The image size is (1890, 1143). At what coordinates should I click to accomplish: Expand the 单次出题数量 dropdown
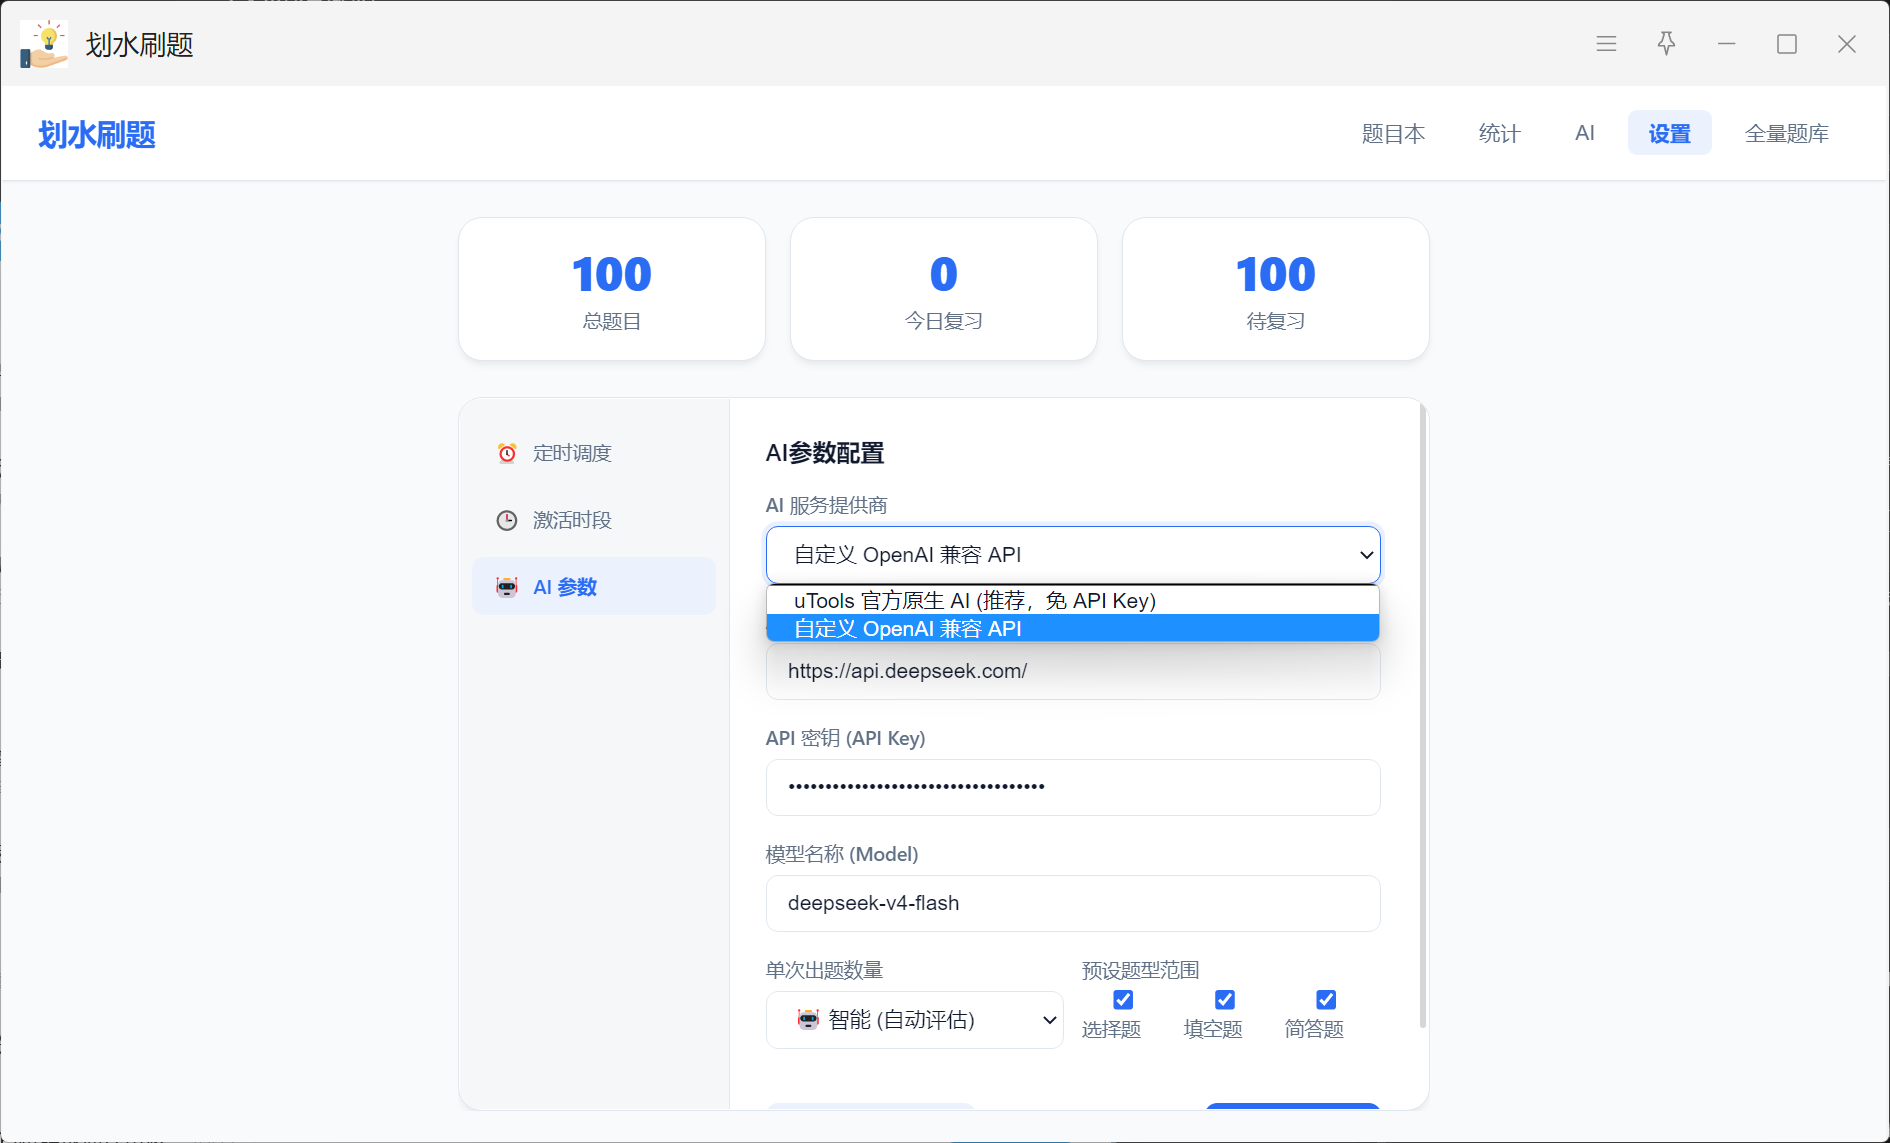914,1020
